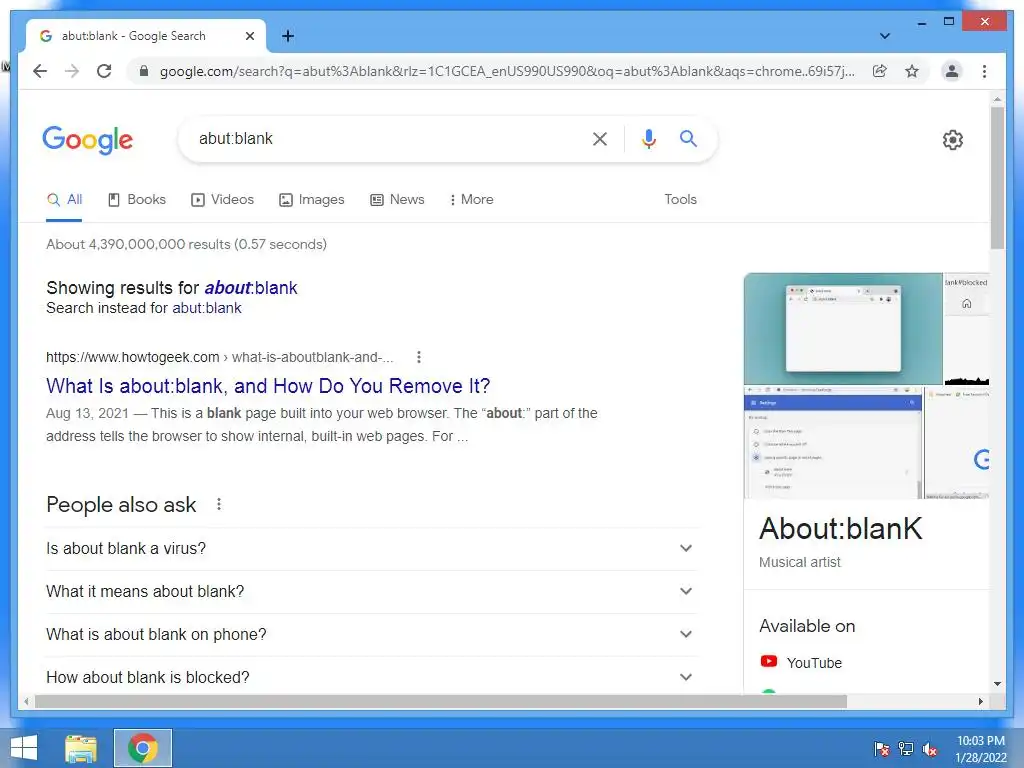
Task: Focus the Chrome address bar URL
Action: click(507, 71)
